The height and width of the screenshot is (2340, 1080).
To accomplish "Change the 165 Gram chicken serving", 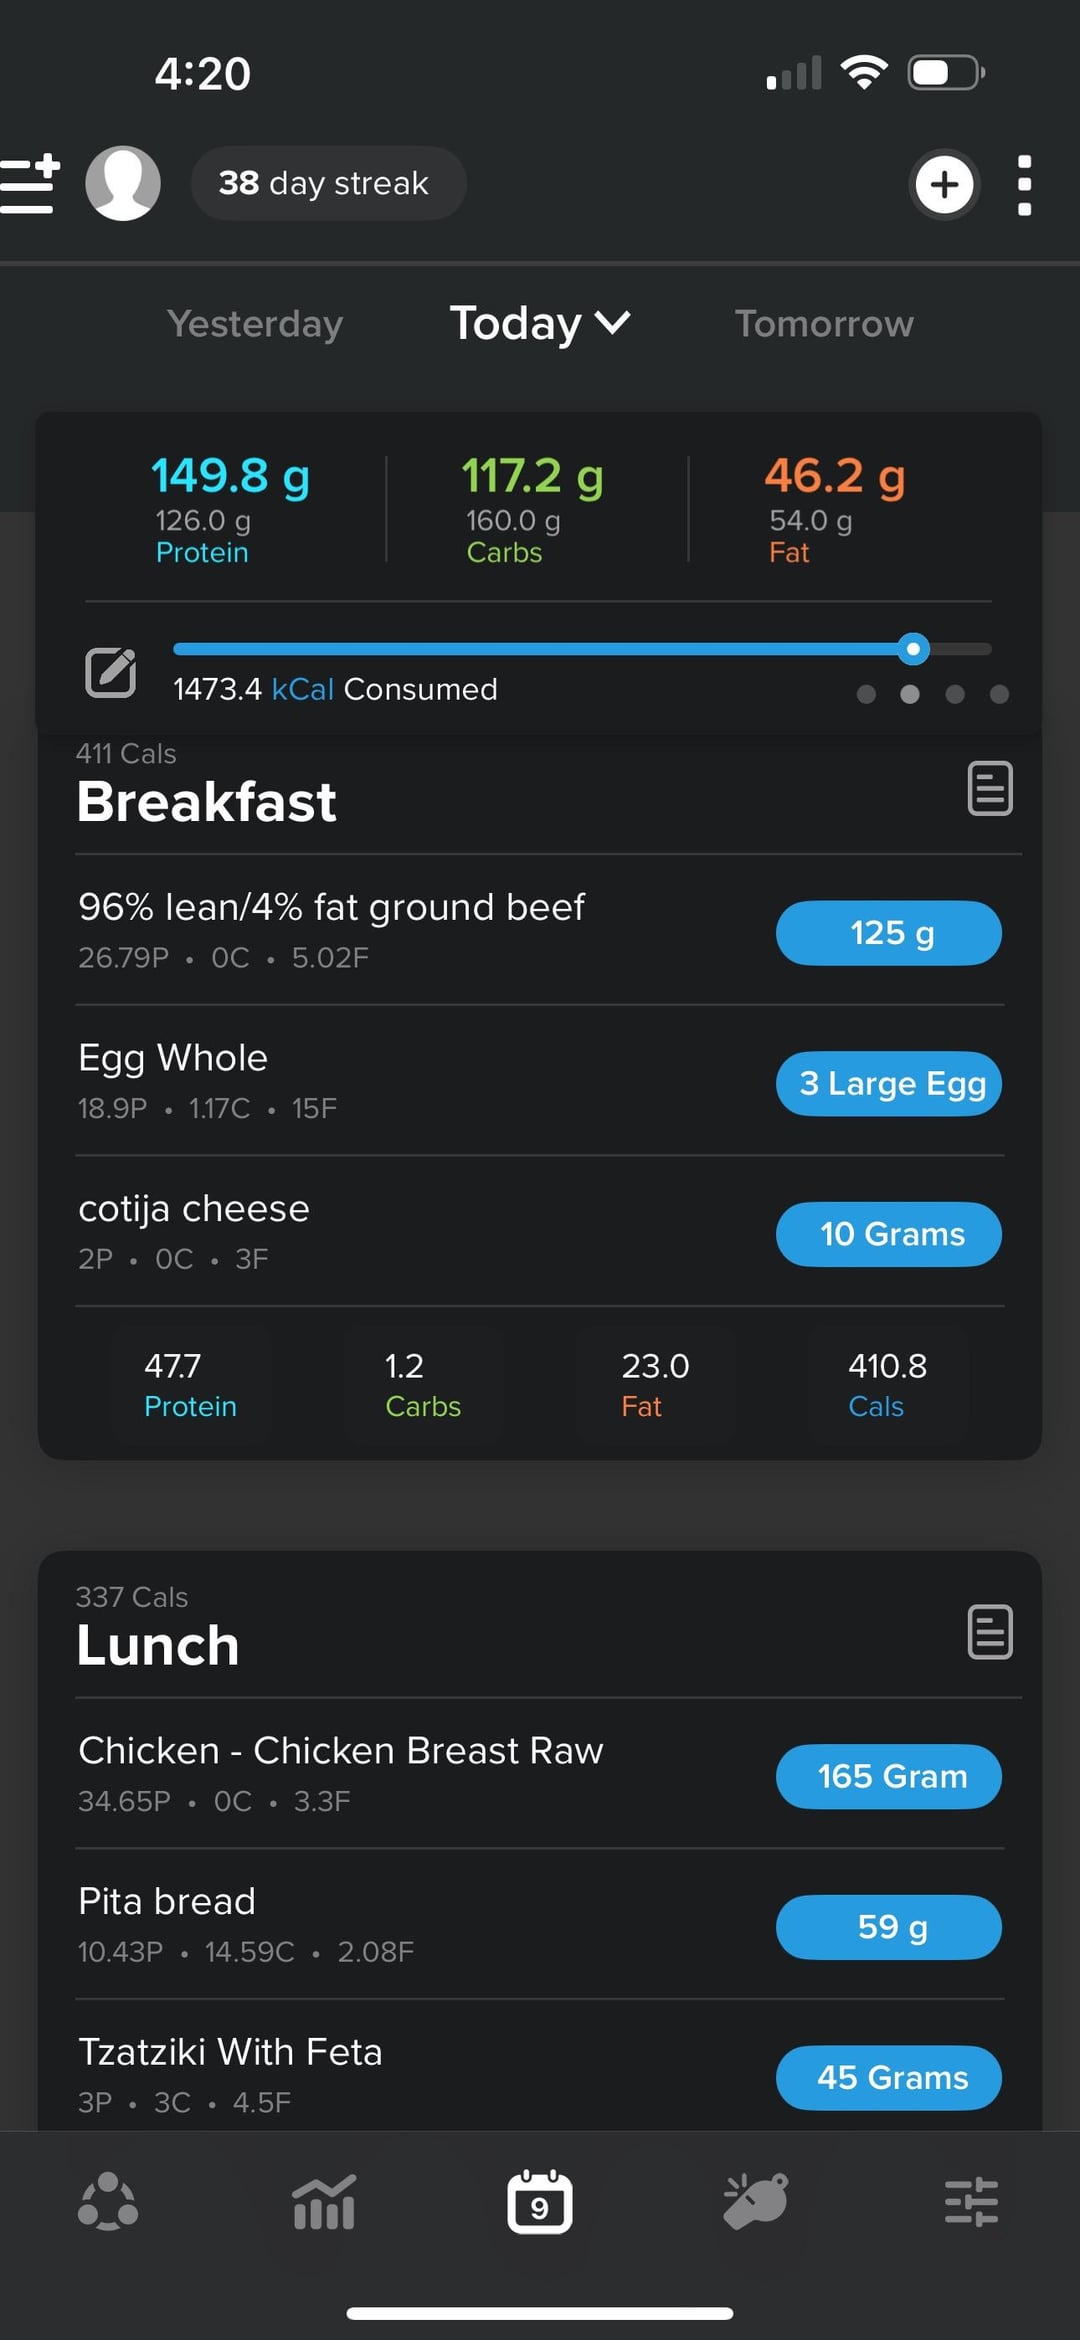I will pos(888,1777).
